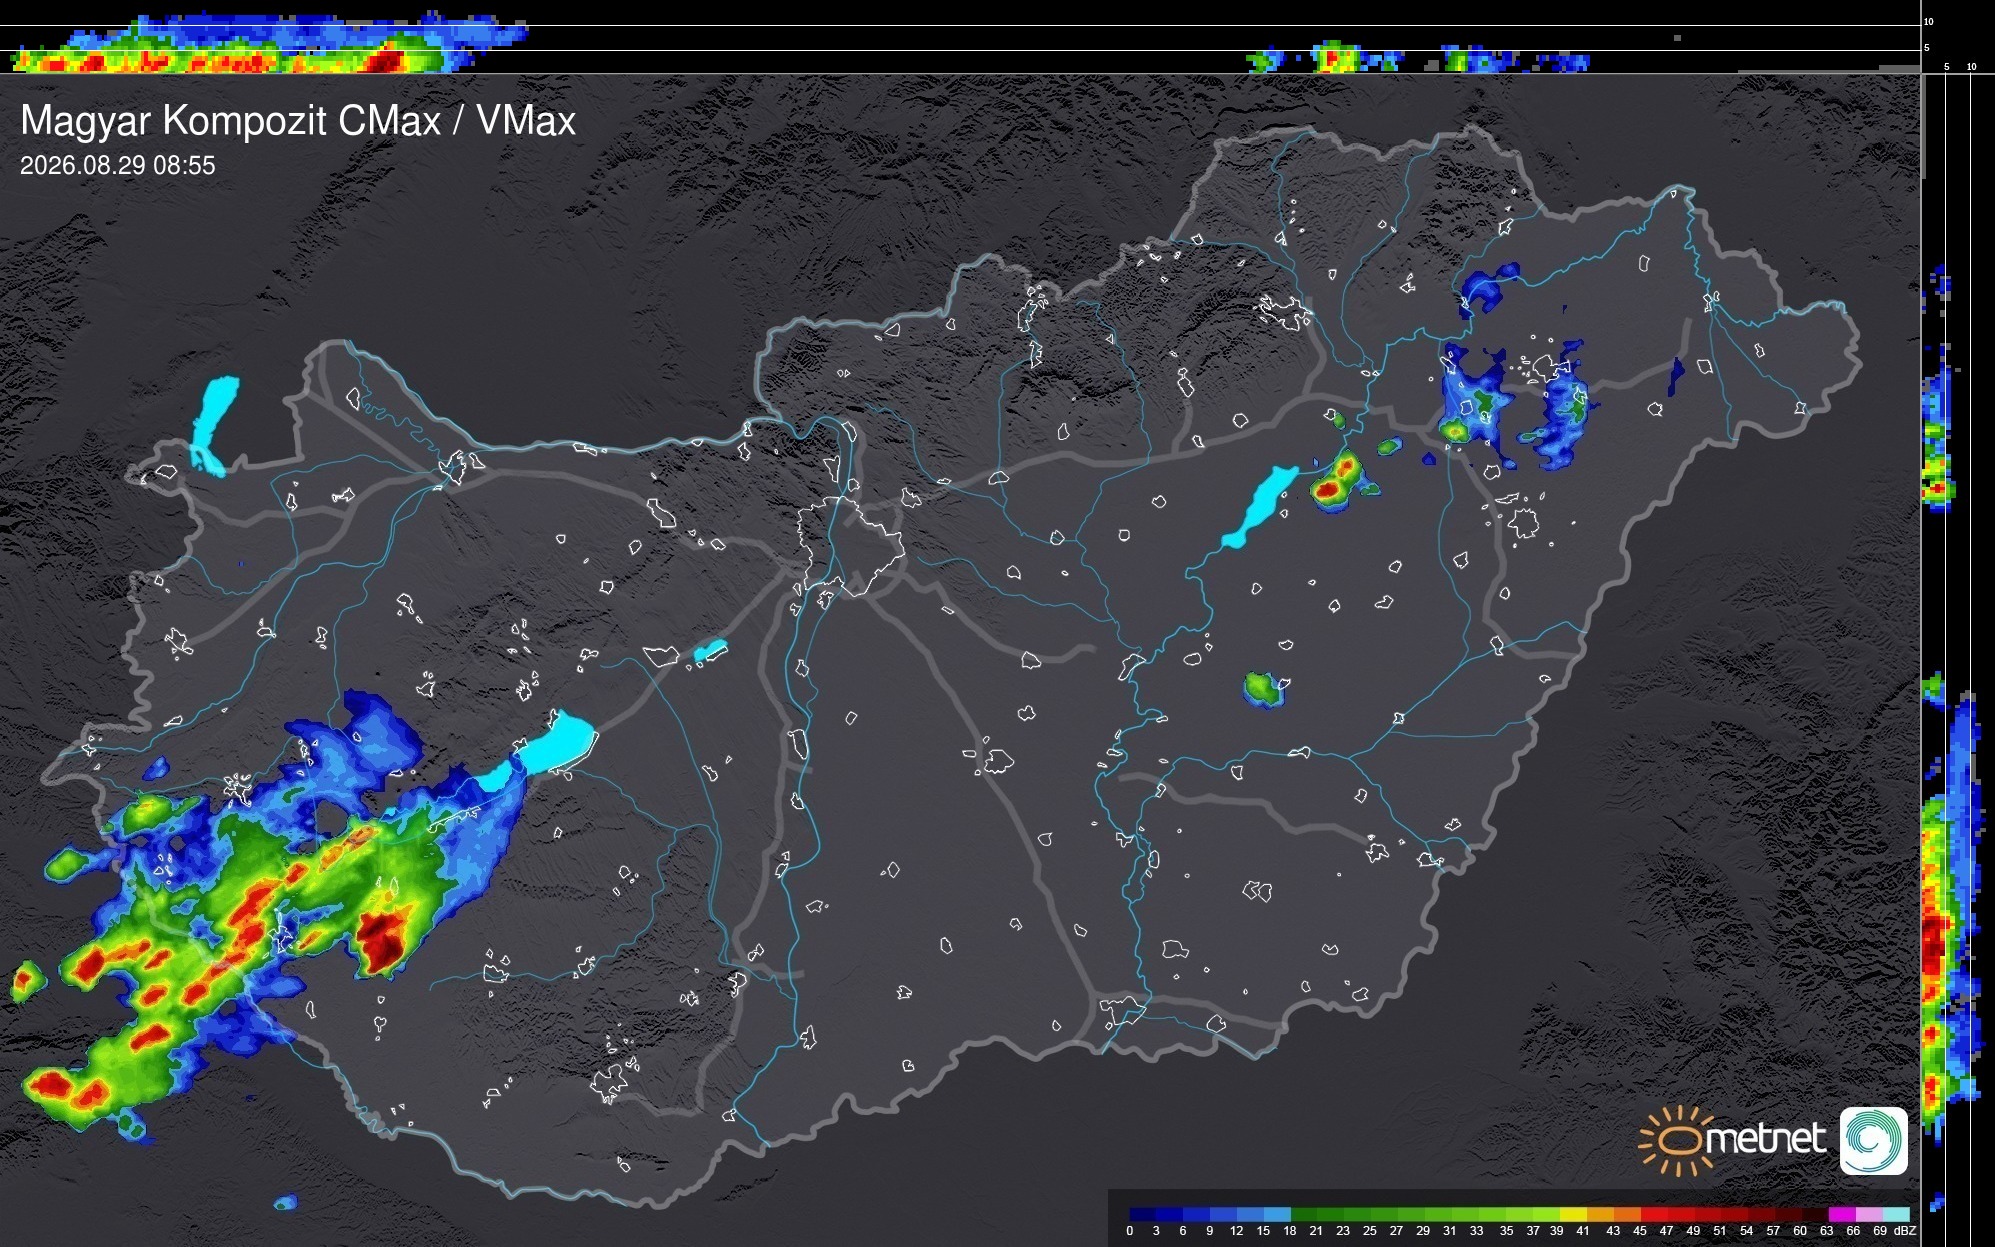Click the magenta 63 dBZ legend swatch
The width and height of the screenshot is (1995, 1247).
(1841, 1214)
